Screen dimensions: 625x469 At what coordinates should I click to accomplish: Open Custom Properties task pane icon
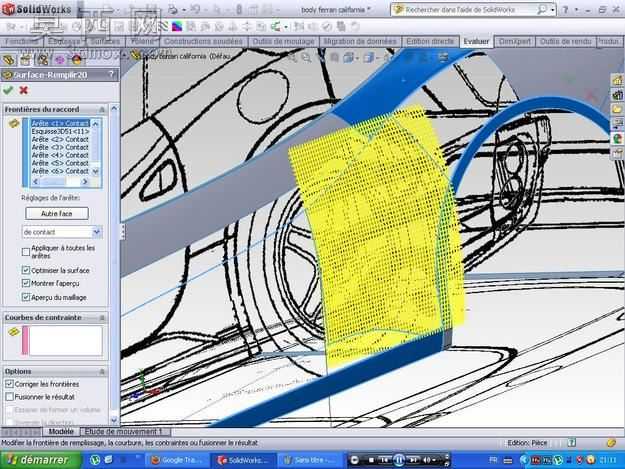(618, 153)
